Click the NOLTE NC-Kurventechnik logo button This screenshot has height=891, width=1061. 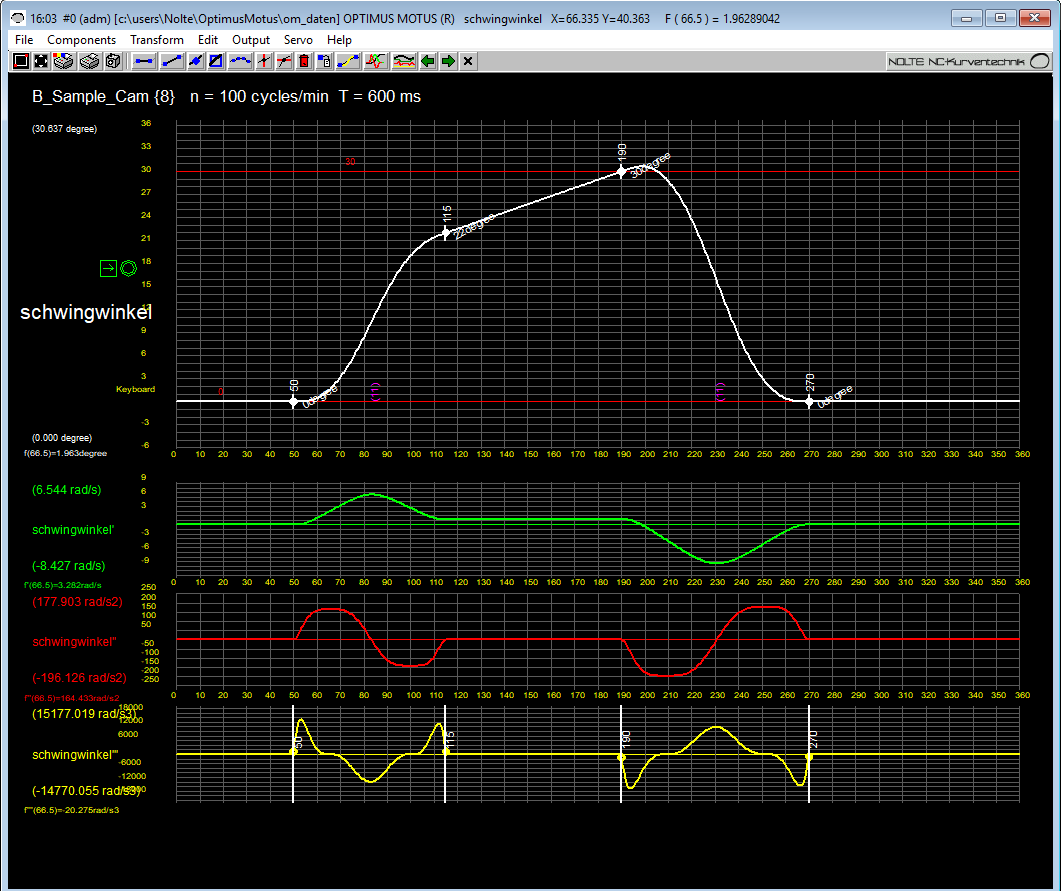968,61
